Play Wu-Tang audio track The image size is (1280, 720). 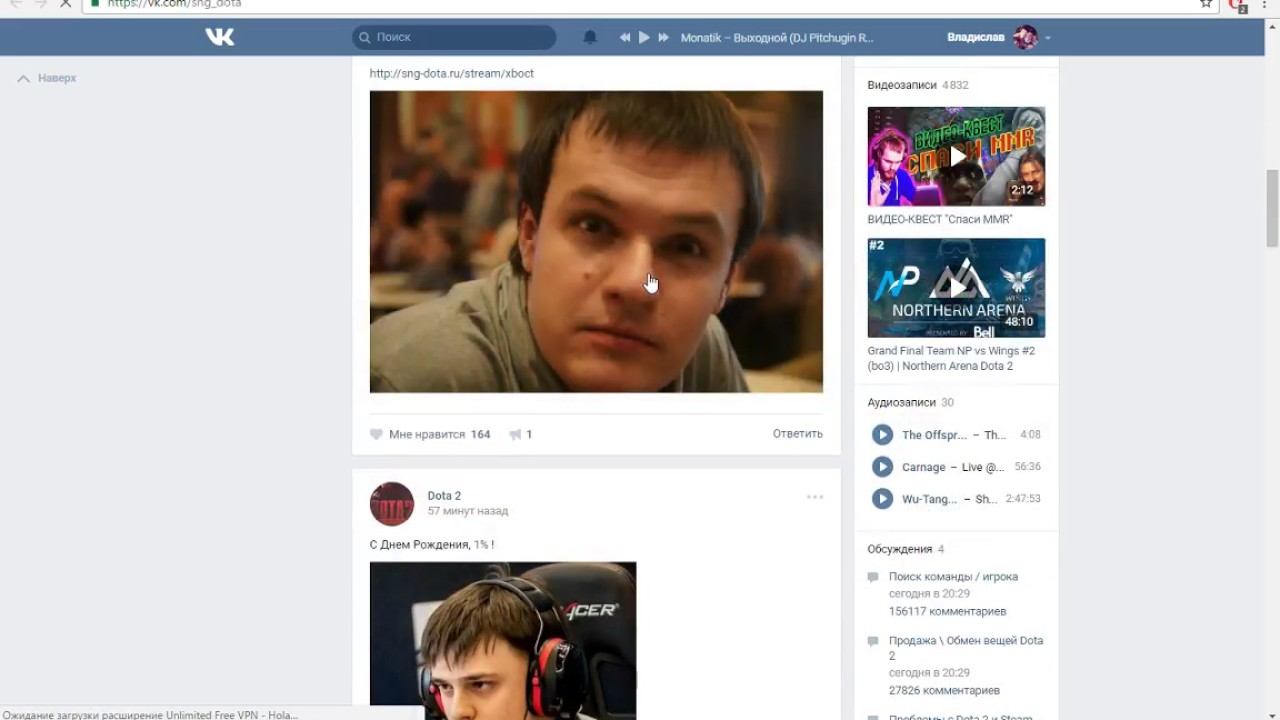pyautogui.click(x=882, y=498)
